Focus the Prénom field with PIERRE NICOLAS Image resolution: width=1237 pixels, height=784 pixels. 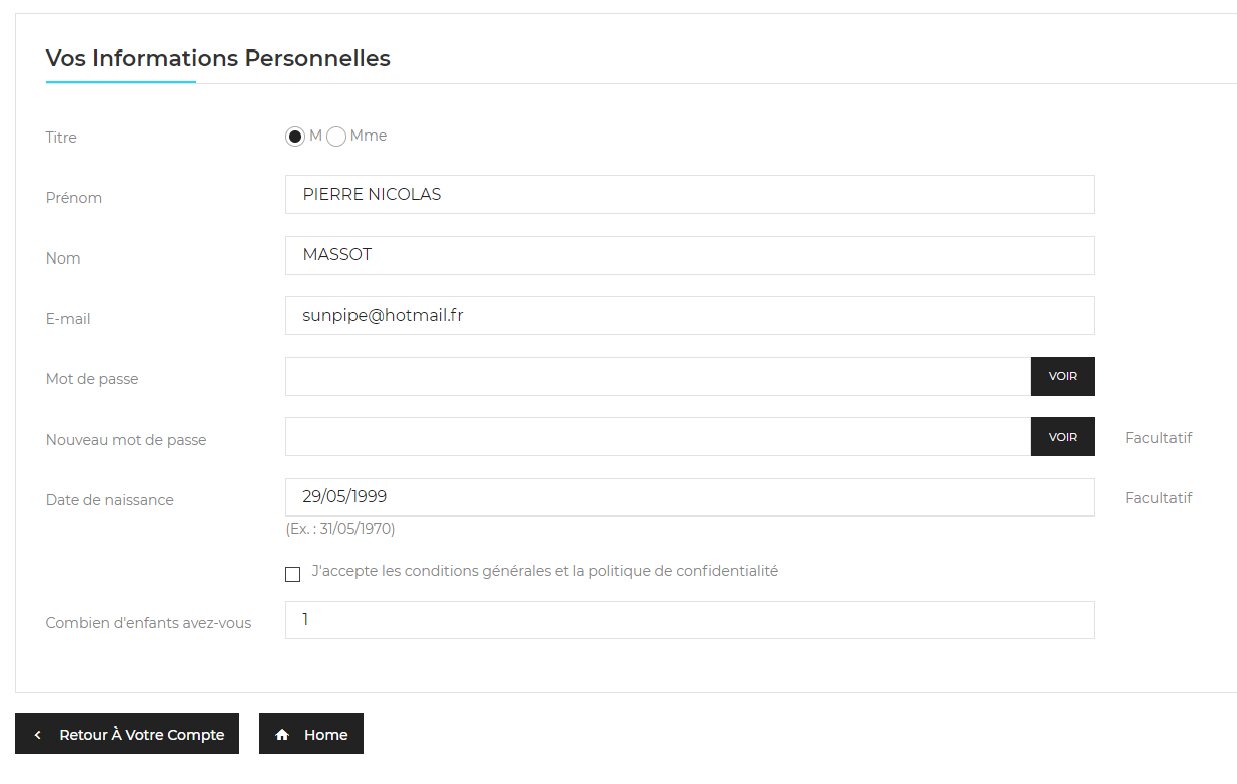[690, 195]
